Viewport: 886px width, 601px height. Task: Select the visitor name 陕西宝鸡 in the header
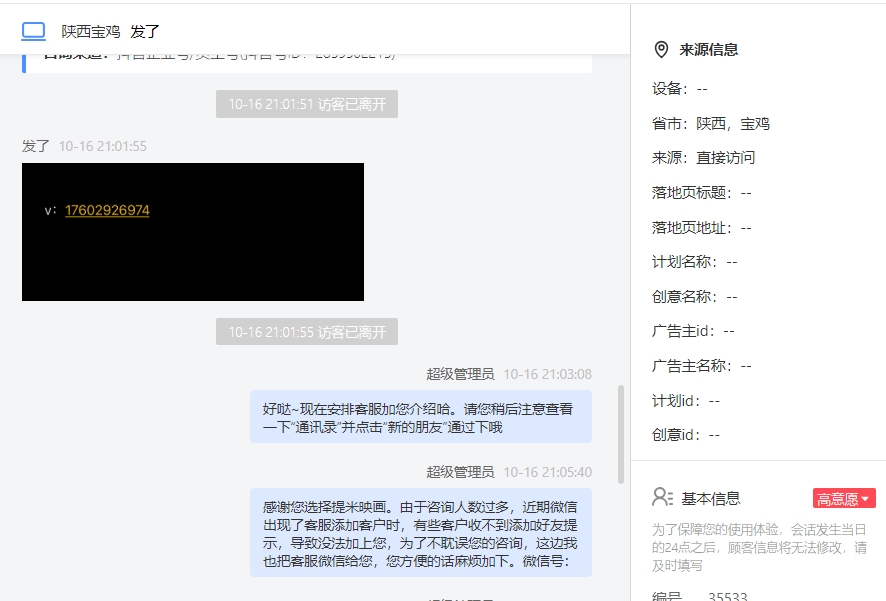91,32
